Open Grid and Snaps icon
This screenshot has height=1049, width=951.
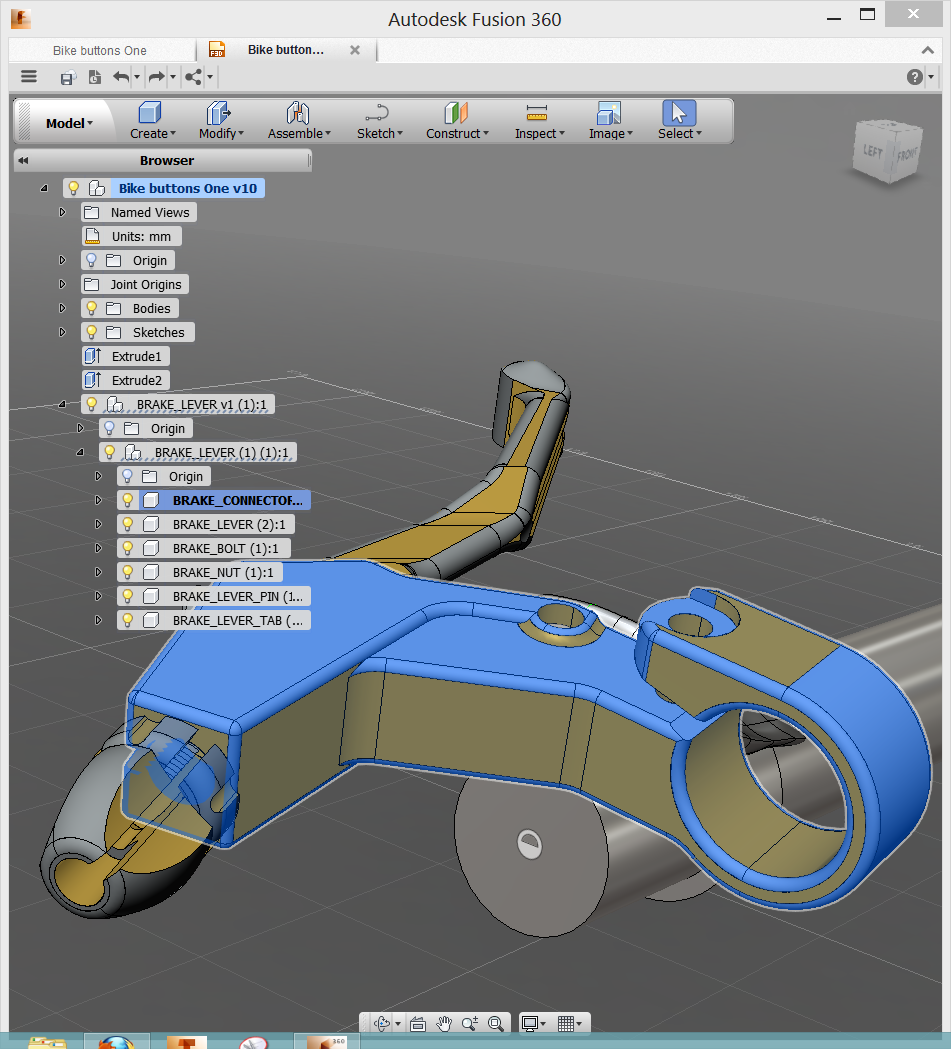point(566,1024)
